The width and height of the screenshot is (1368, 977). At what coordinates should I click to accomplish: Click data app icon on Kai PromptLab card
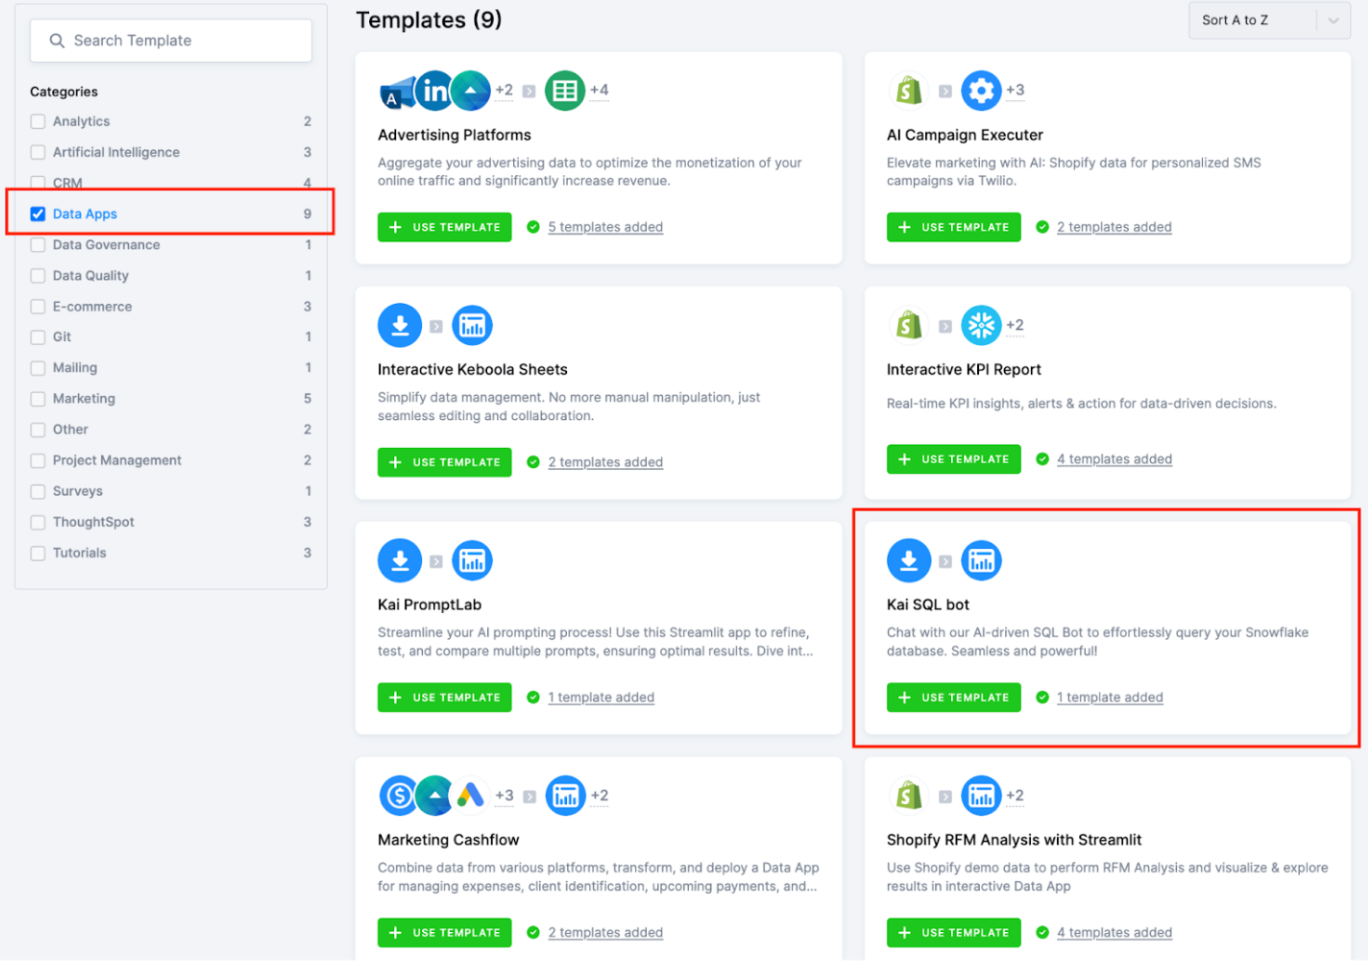pos(472,561)
